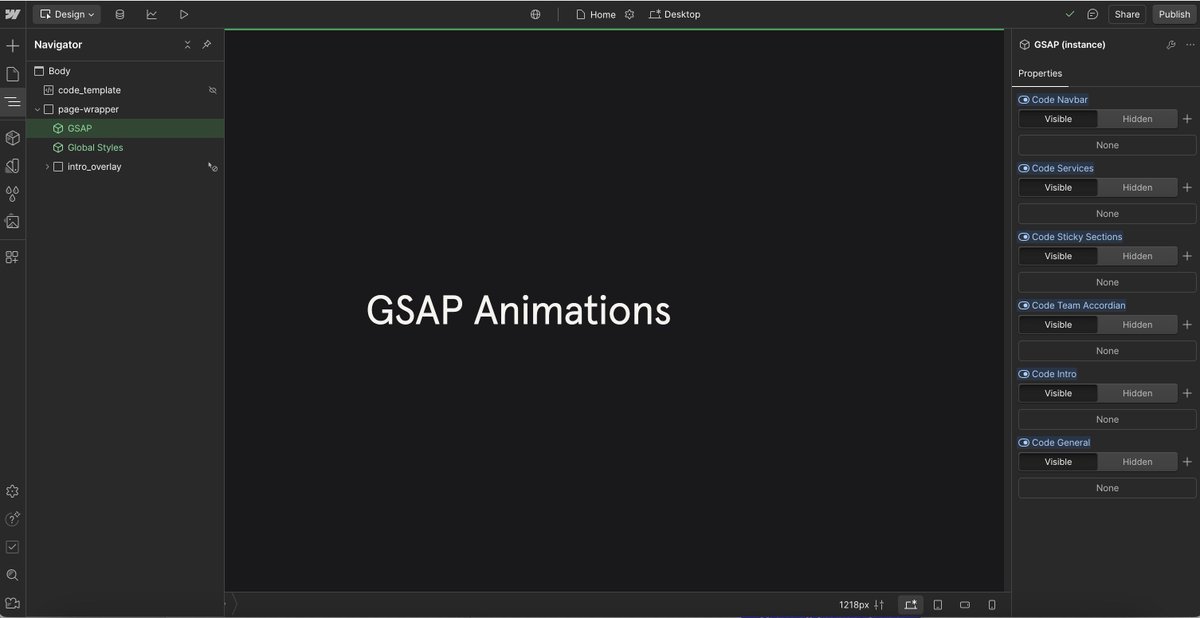Open the Design mode dropdown

tap(67, 14)
